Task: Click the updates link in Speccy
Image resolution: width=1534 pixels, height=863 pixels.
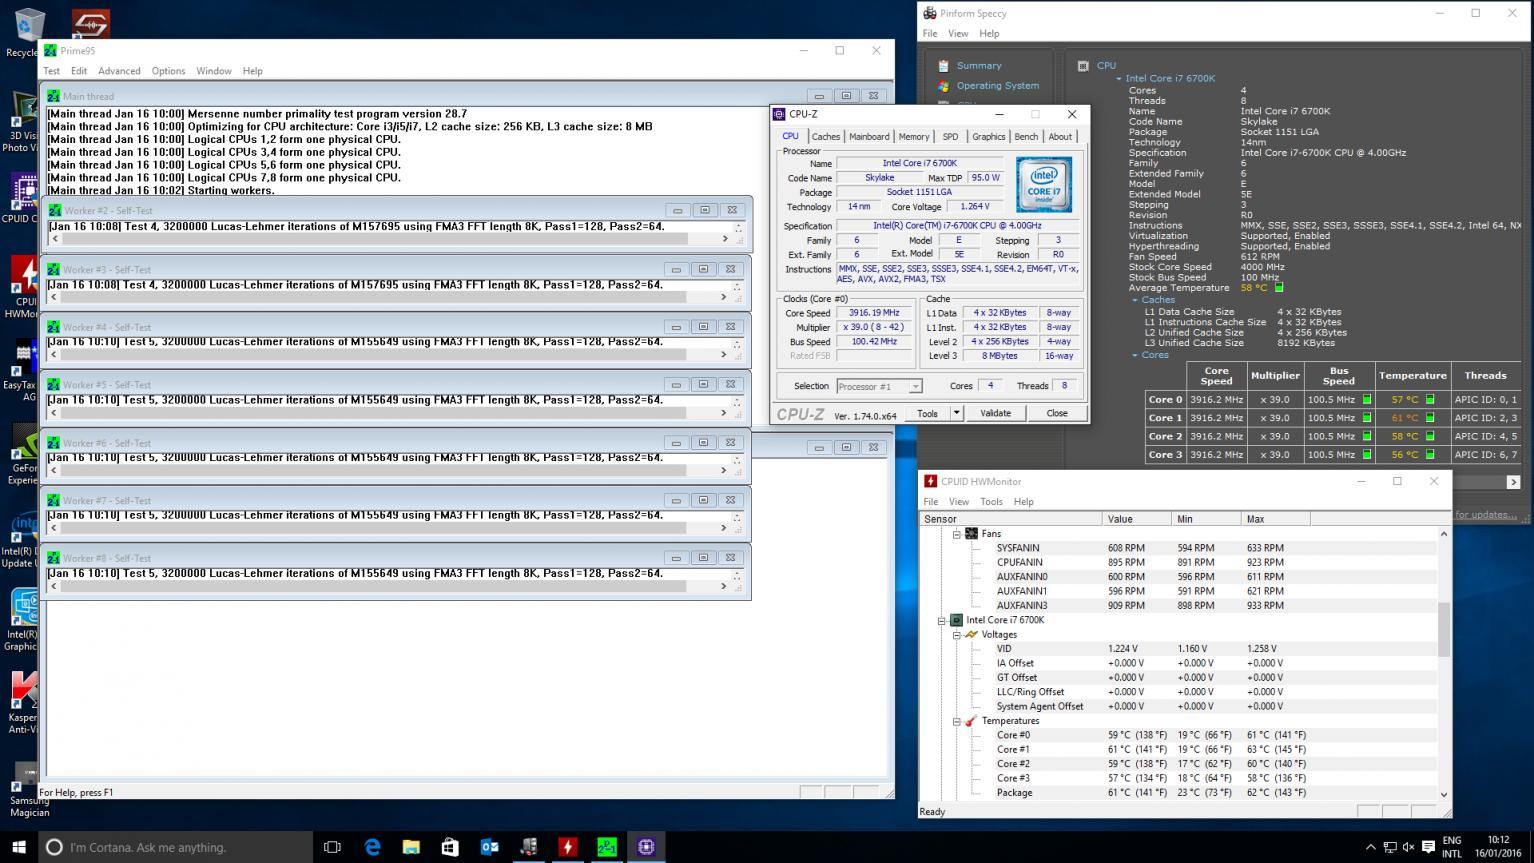Action: pyautogui.click(x=1486, y=515)
